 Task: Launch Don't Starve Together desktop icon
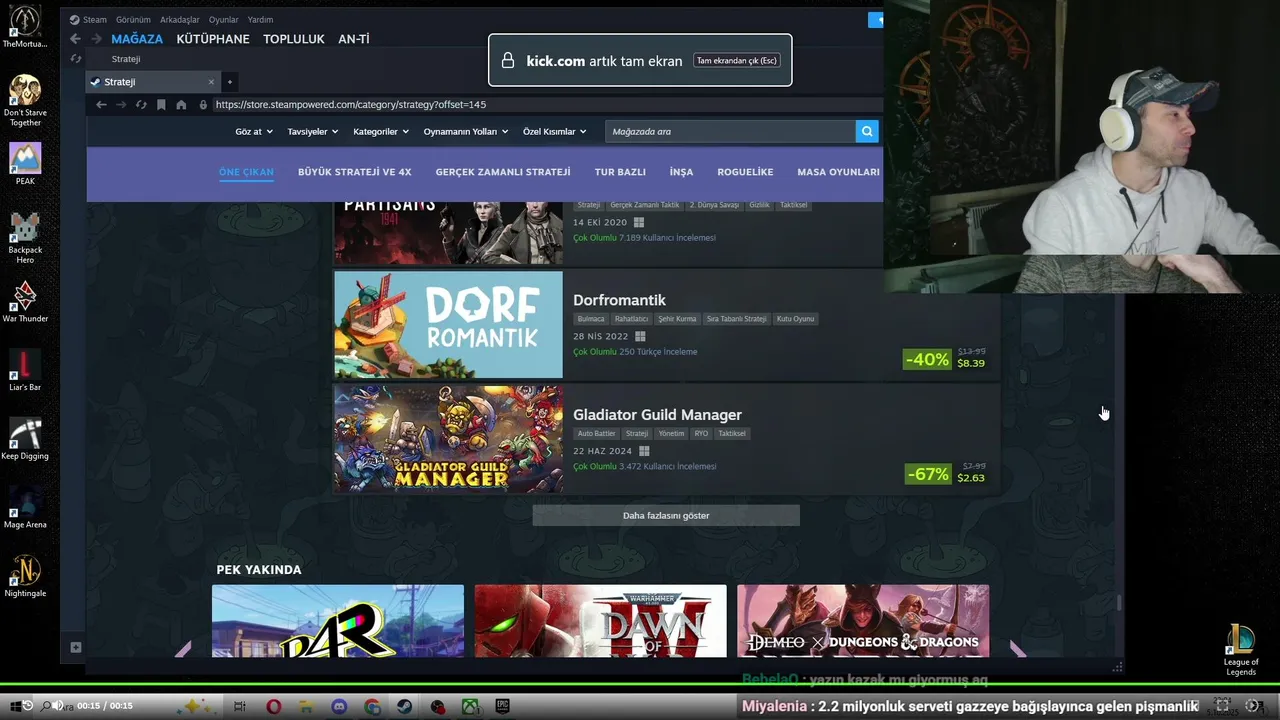pyautogui.click(x=25, y=100)
